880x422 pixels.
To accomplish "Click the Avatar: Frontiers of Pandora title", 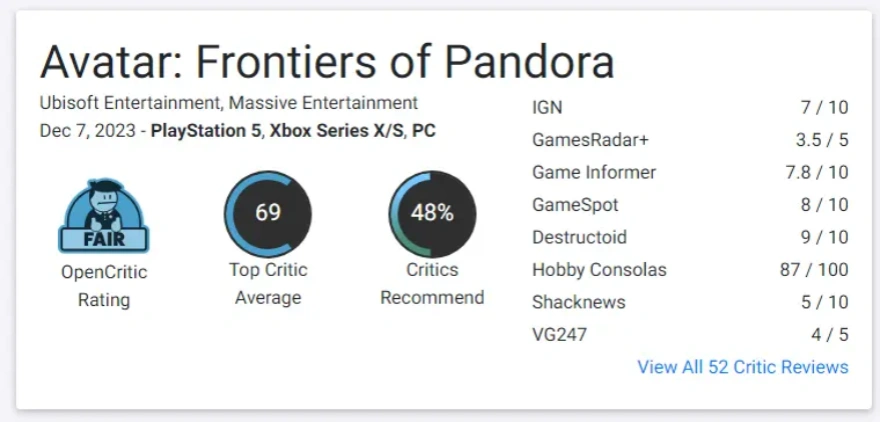I will [x=327, y=62].
